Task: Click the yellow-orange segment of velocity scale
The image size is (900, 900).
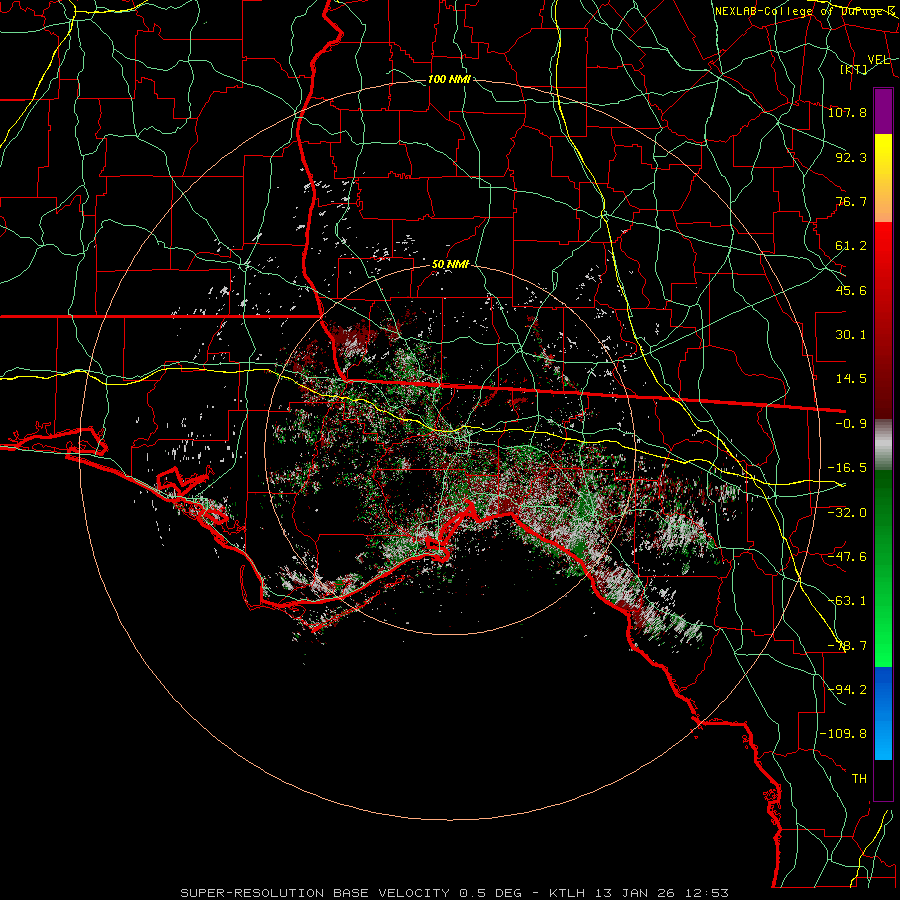Action: [883, 178]
